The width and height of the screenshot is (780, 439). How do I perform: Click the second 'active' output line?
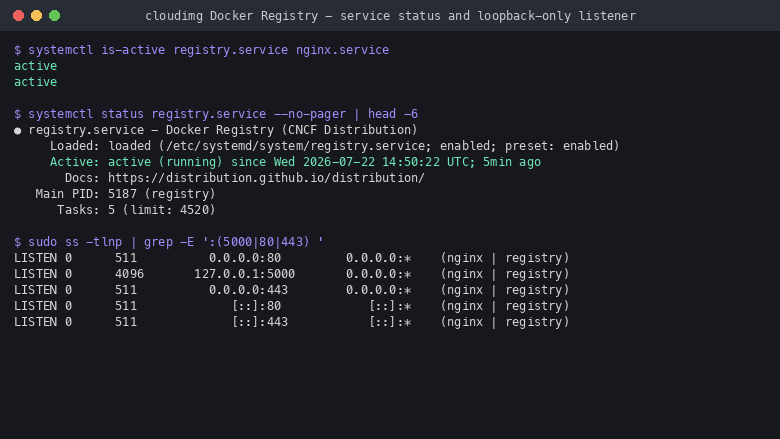click(x=35, y=82)
